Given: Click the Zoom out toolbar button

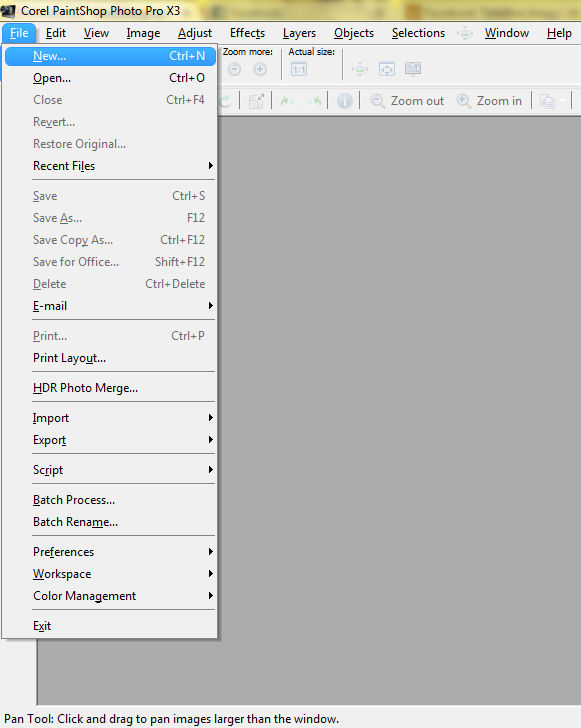Looking at the screenshot, I should [x=407, y=101].
